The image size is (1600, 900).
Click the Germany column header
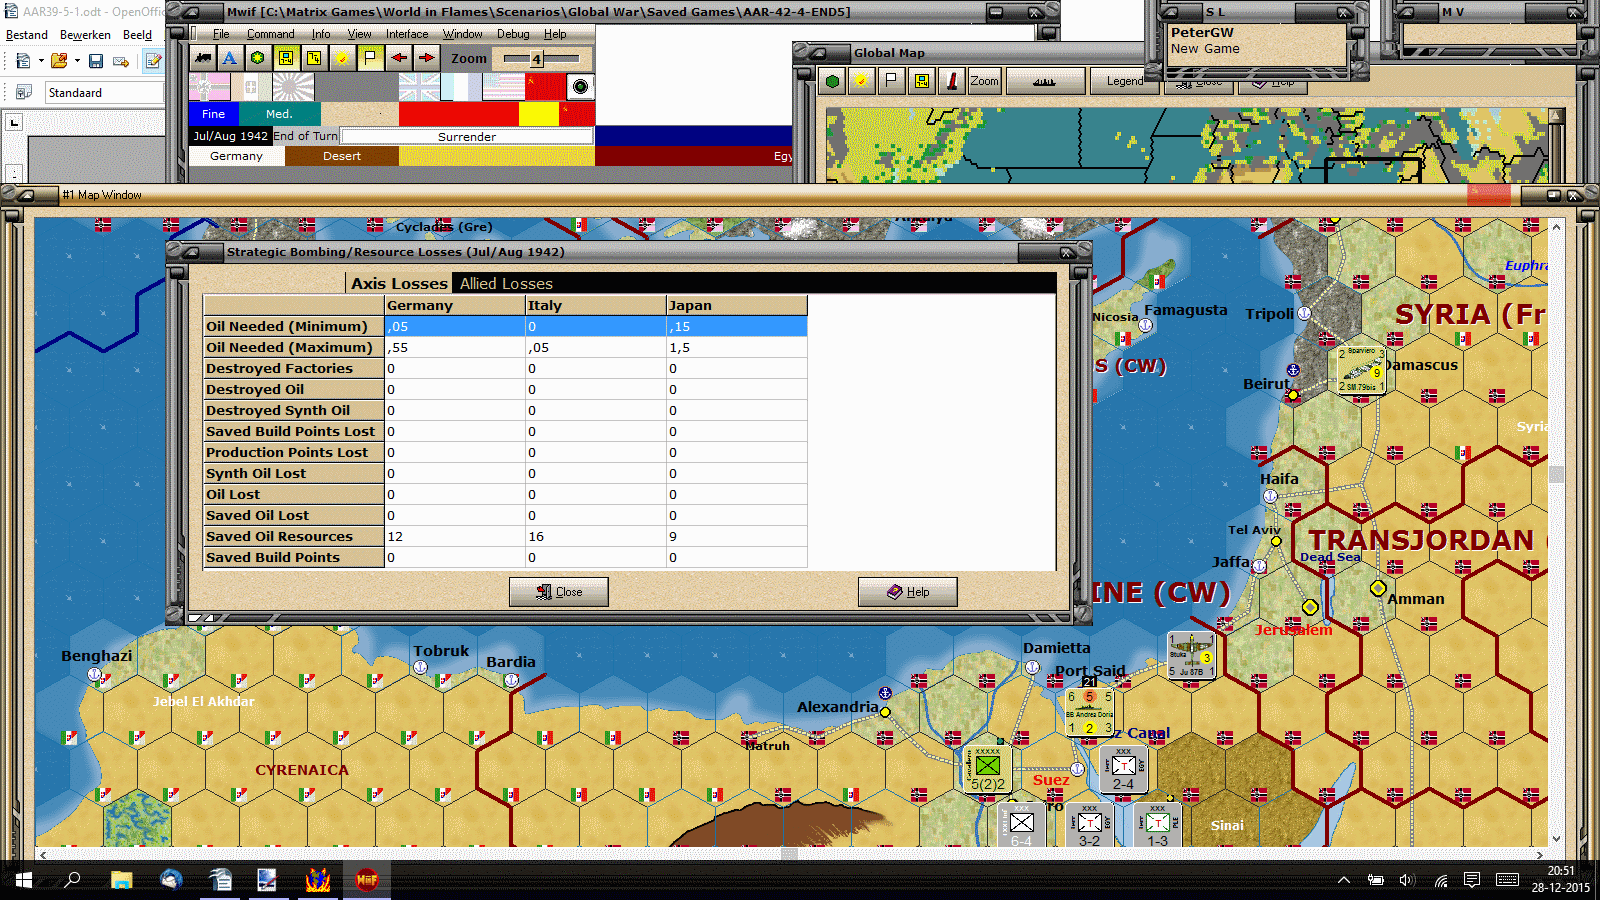(x=455, y=305)
